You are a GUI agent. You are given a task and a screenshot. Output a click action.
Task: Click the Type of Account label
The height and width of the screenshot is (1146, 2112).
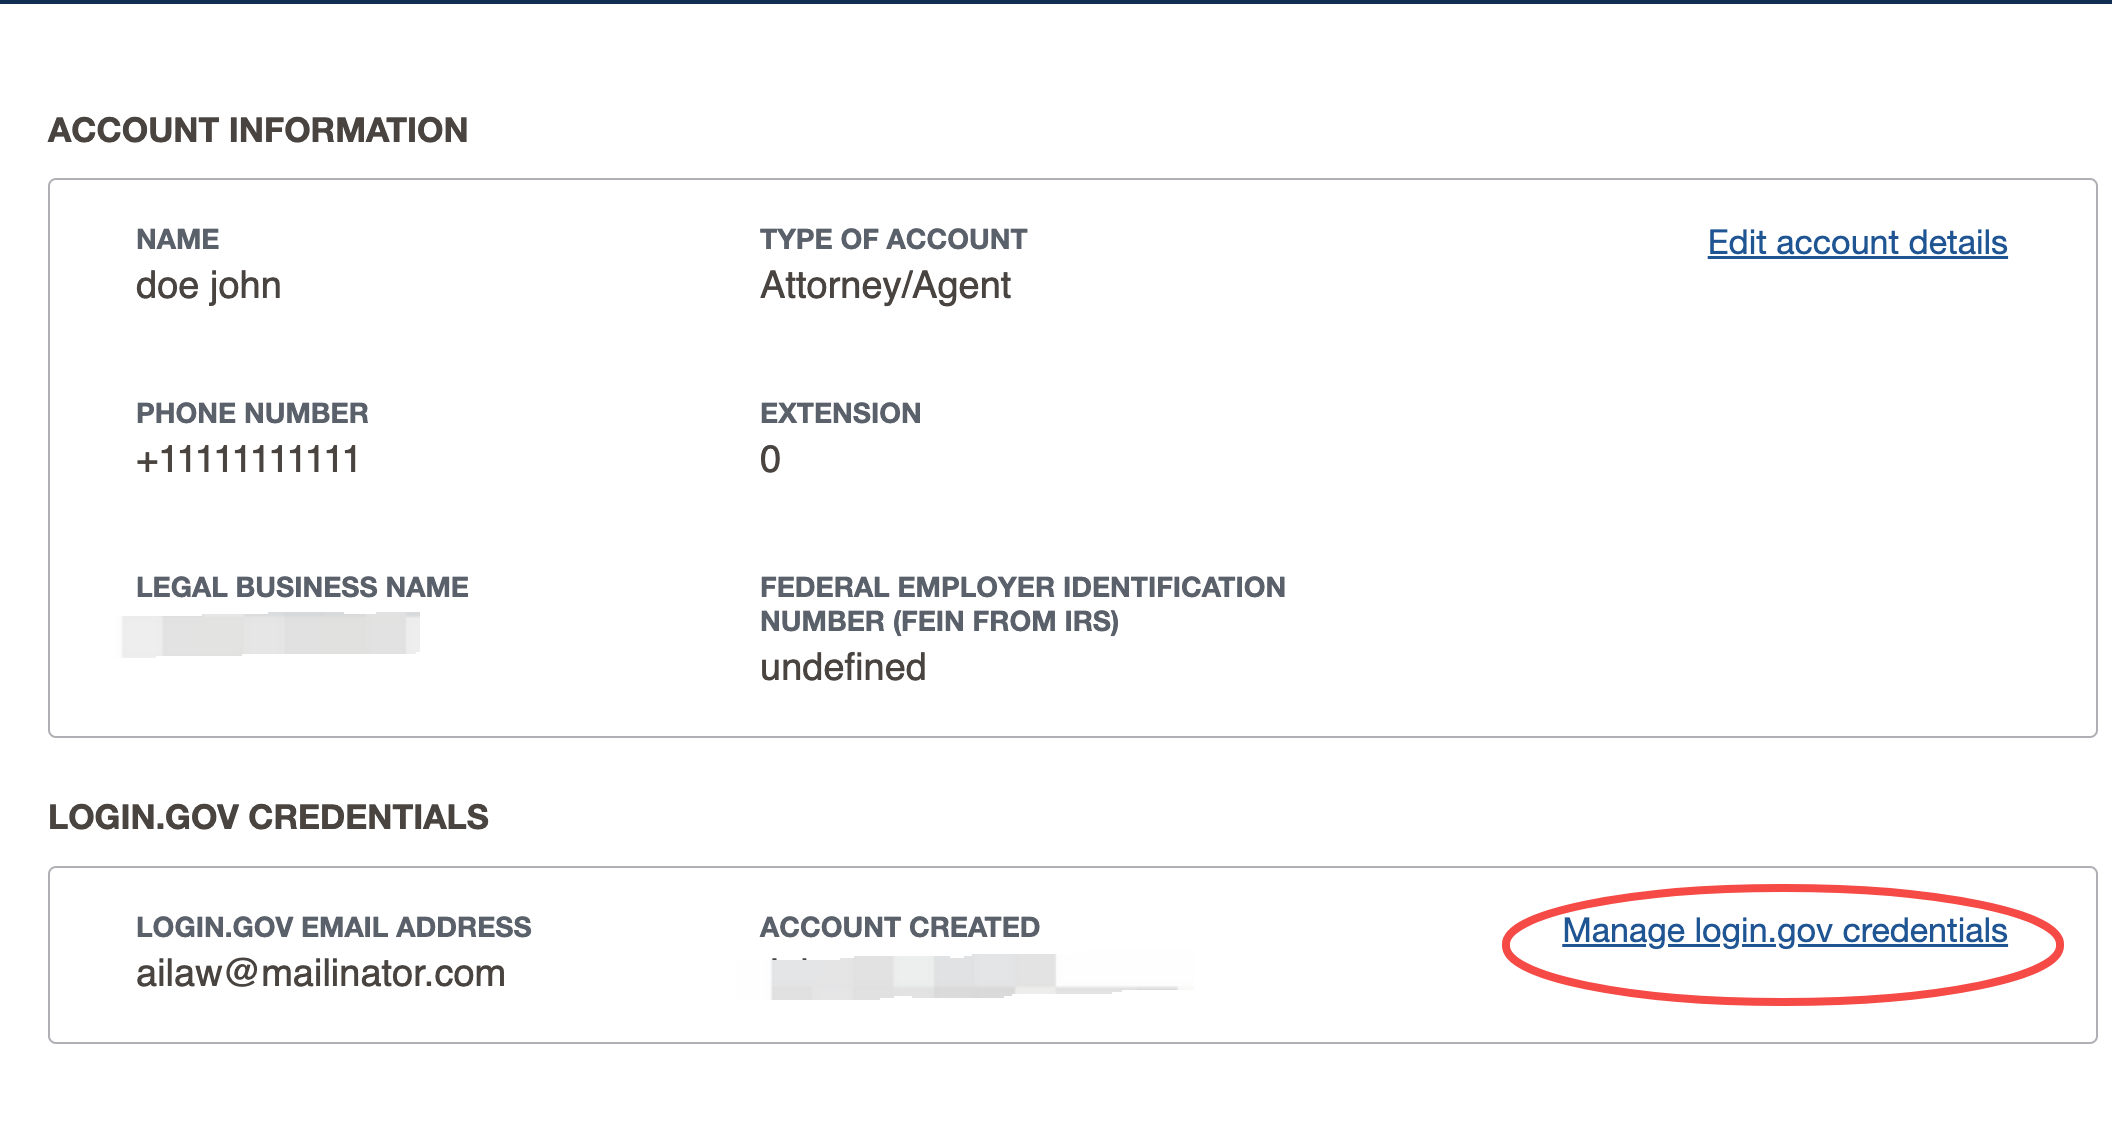click(x=893, y=239)
